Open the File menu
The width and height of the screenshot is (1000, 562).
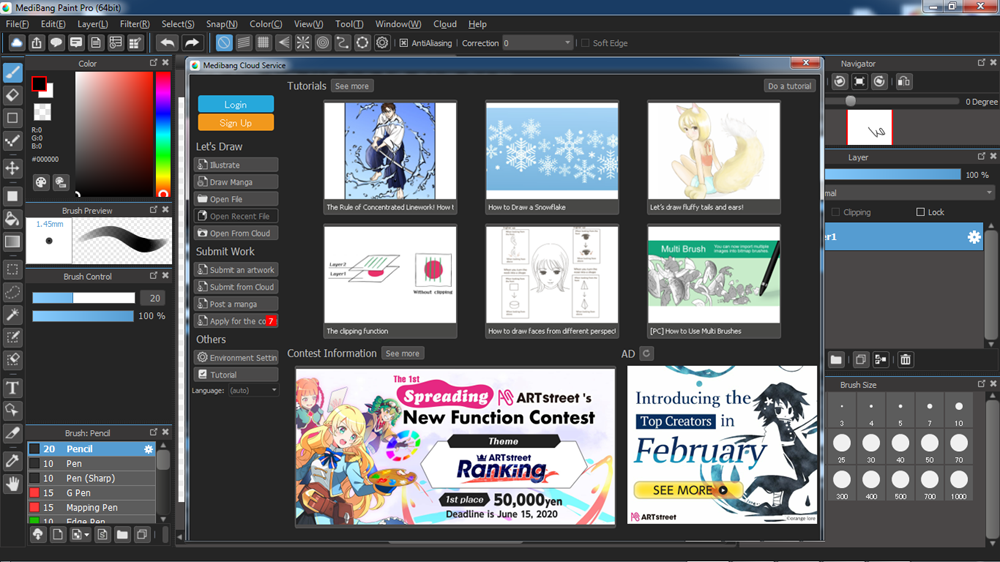pyautogui.click(x=17, y=24)
